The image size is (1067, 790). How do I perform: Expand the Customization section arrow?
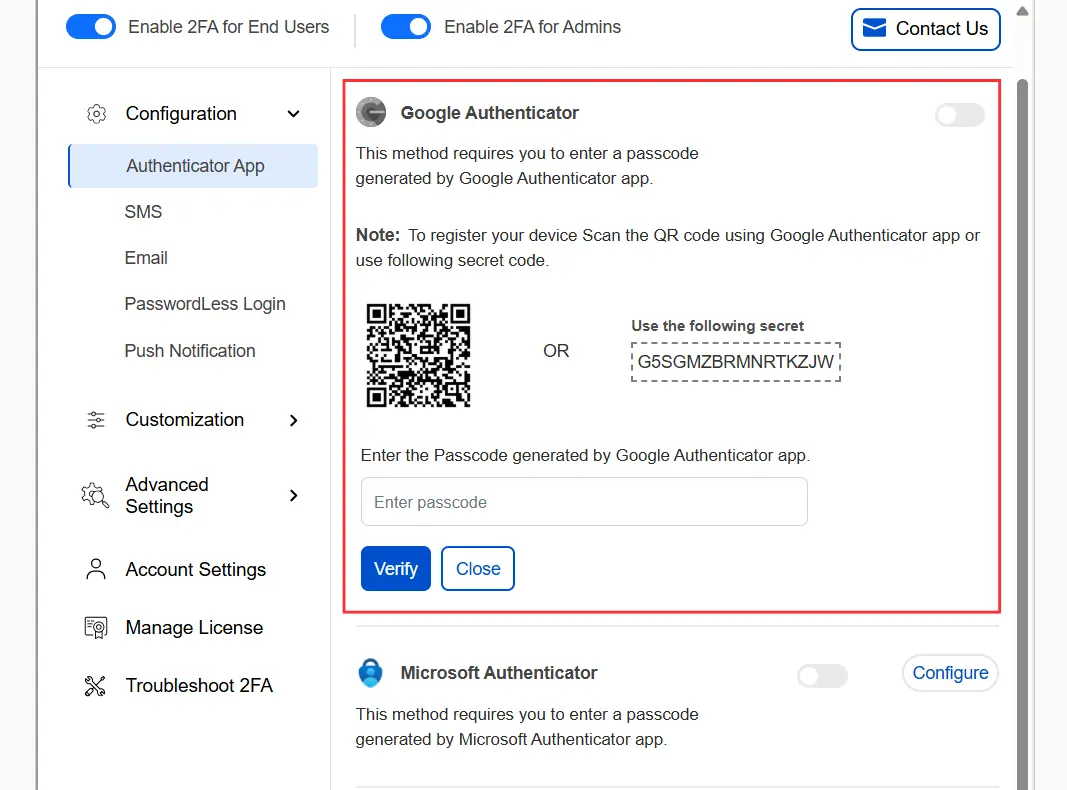[x=293, y=421]
